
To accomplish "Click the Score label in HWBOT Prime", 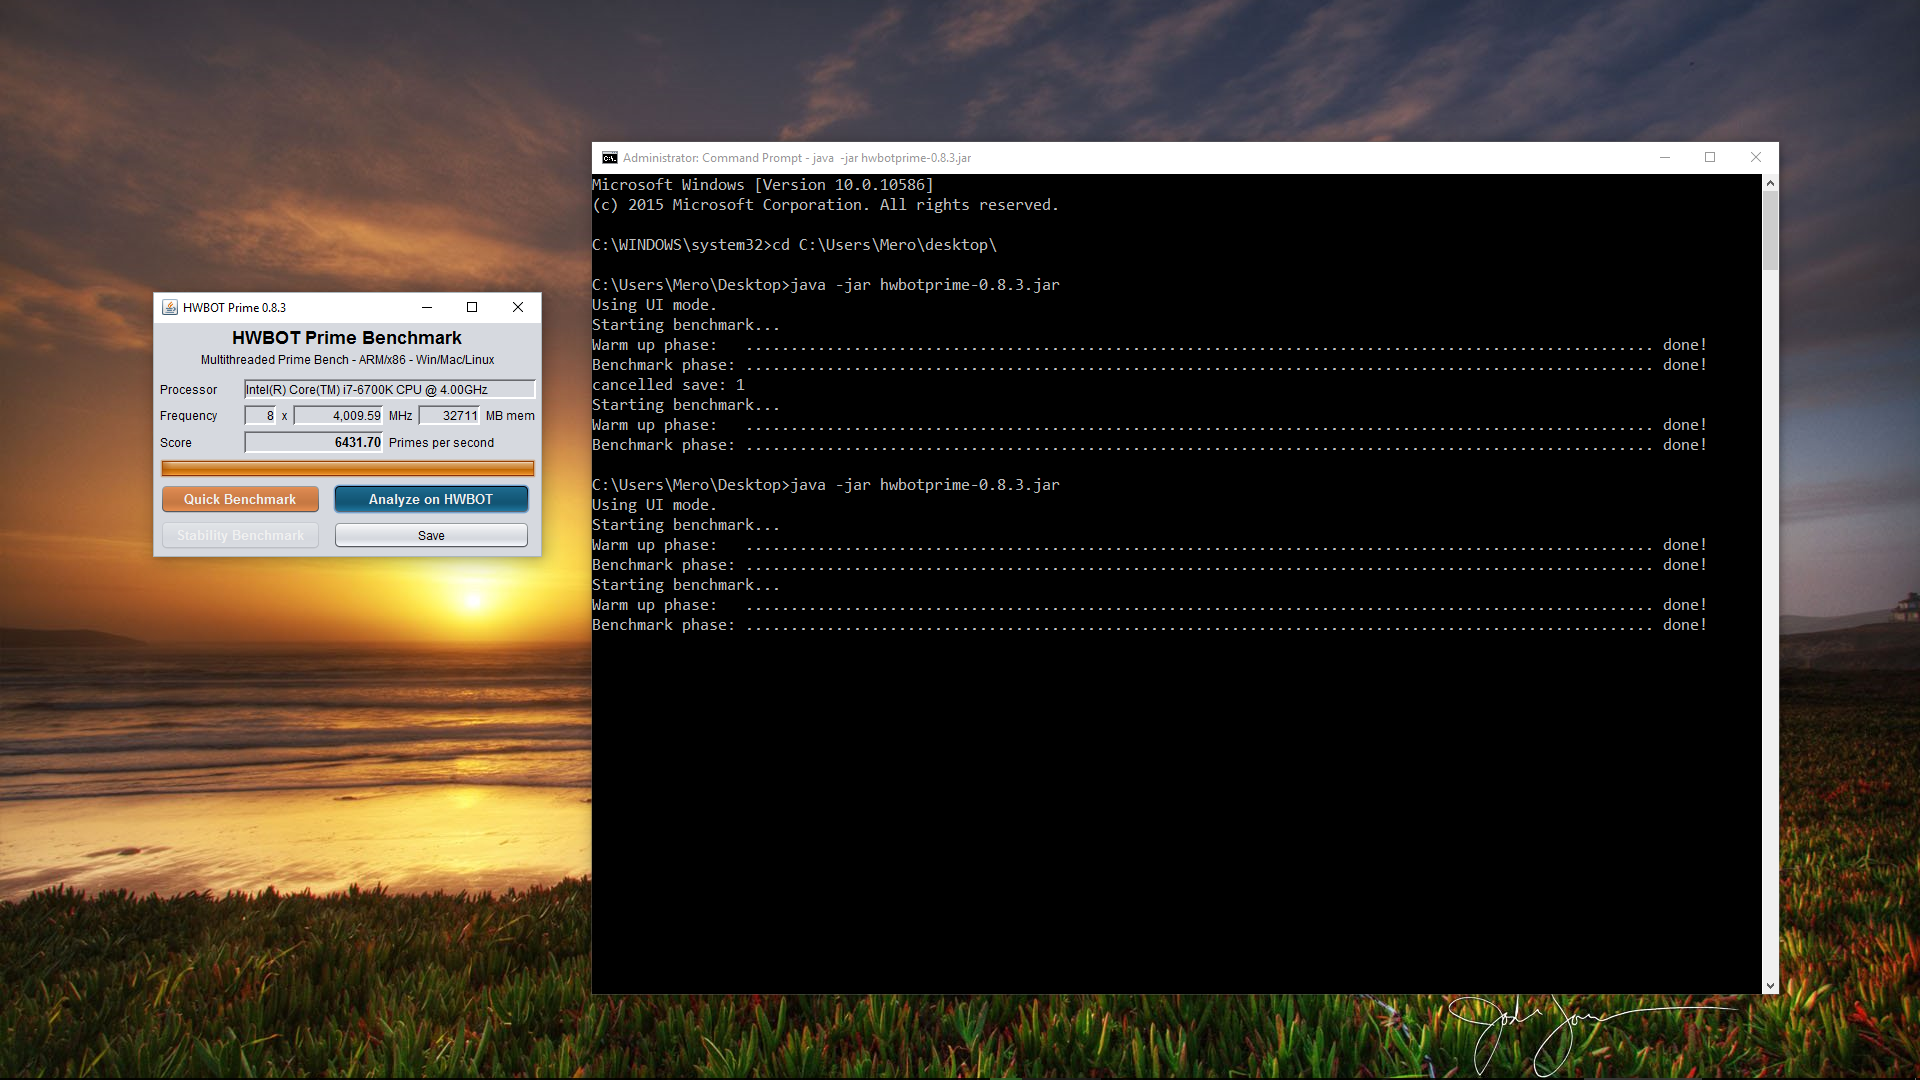I will tap(176, 443).
